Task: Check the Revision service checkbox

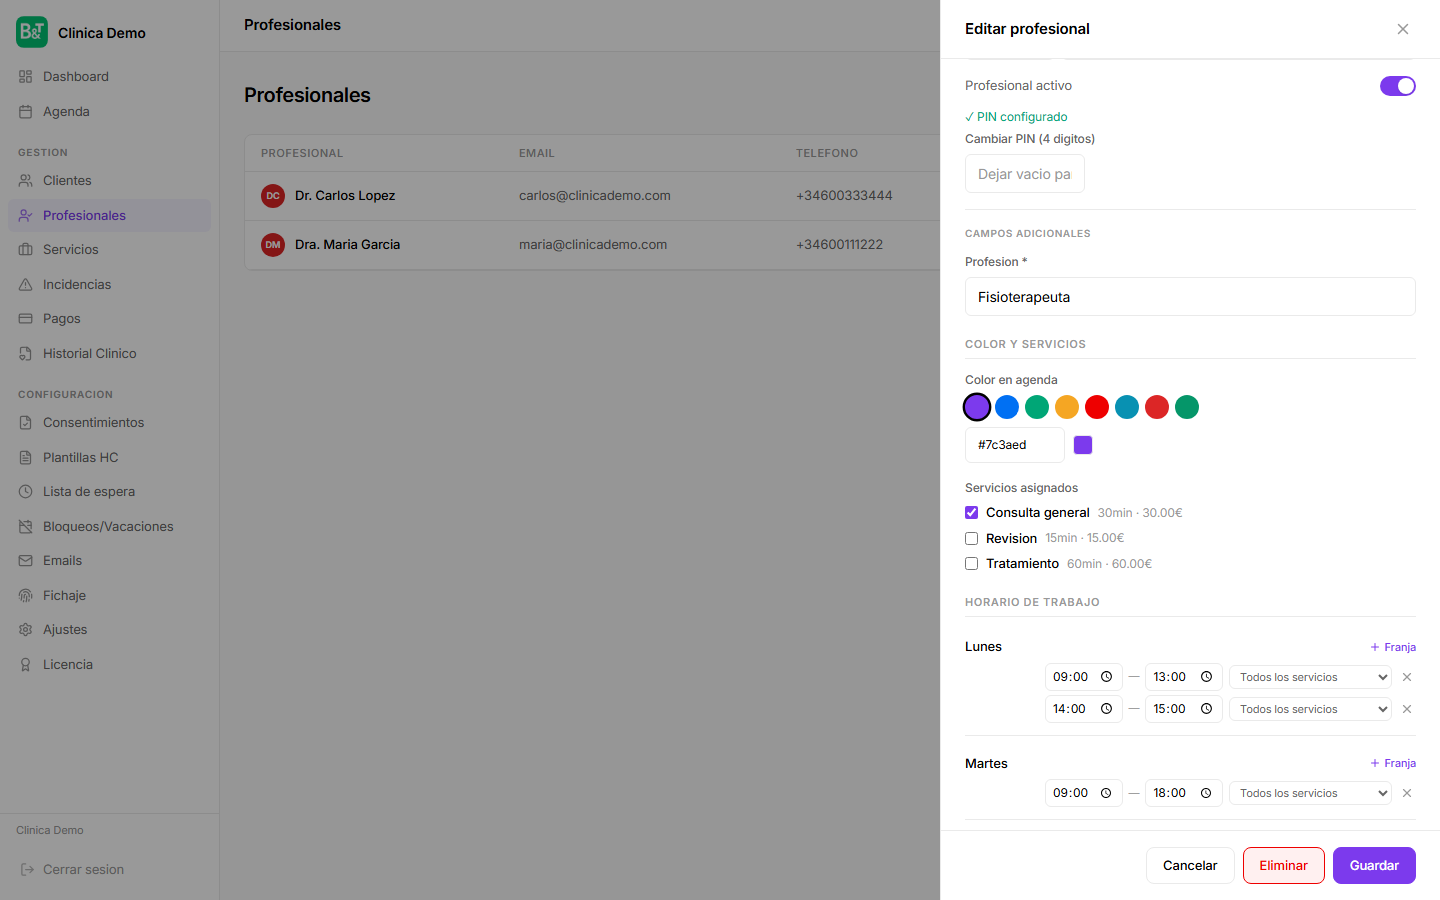Action: point(971,538)
